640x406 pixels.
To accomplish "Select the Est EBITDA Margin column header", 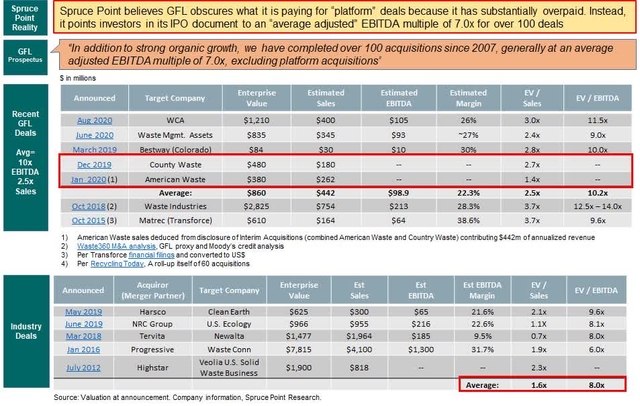I will (x=482, y=290).
